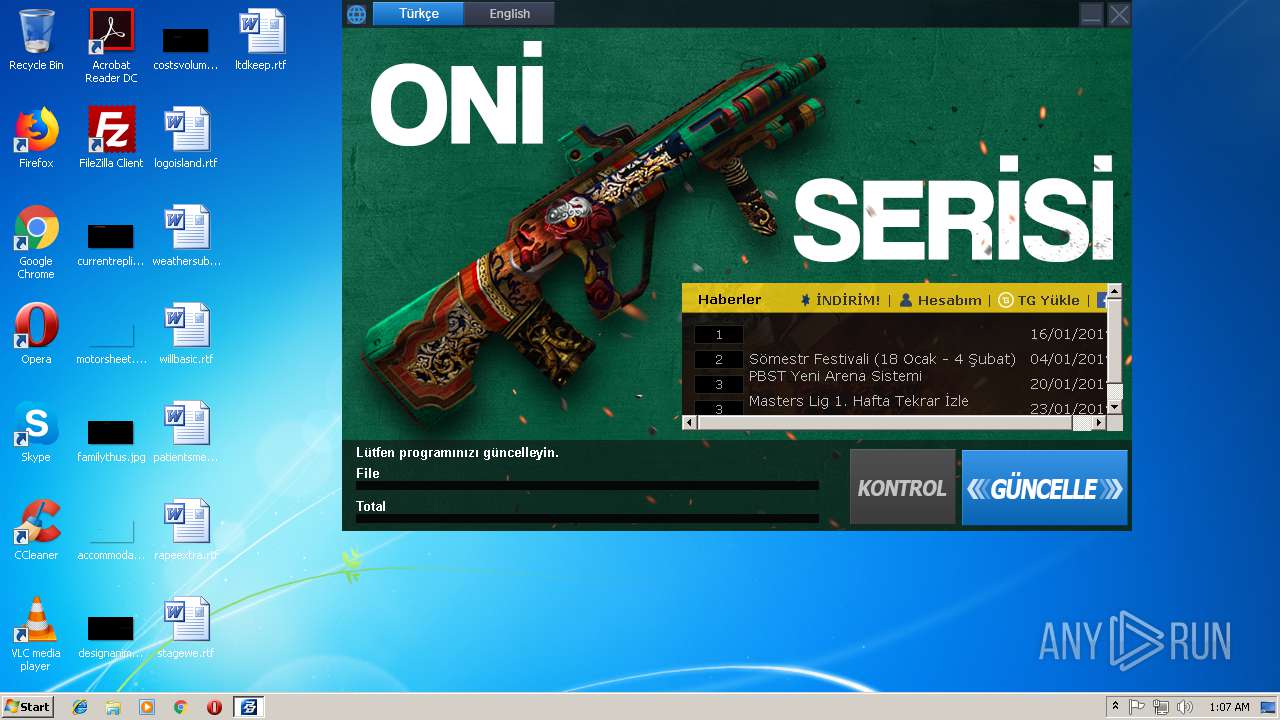Select stagewe.rtf file on desktop

(186, 628)
